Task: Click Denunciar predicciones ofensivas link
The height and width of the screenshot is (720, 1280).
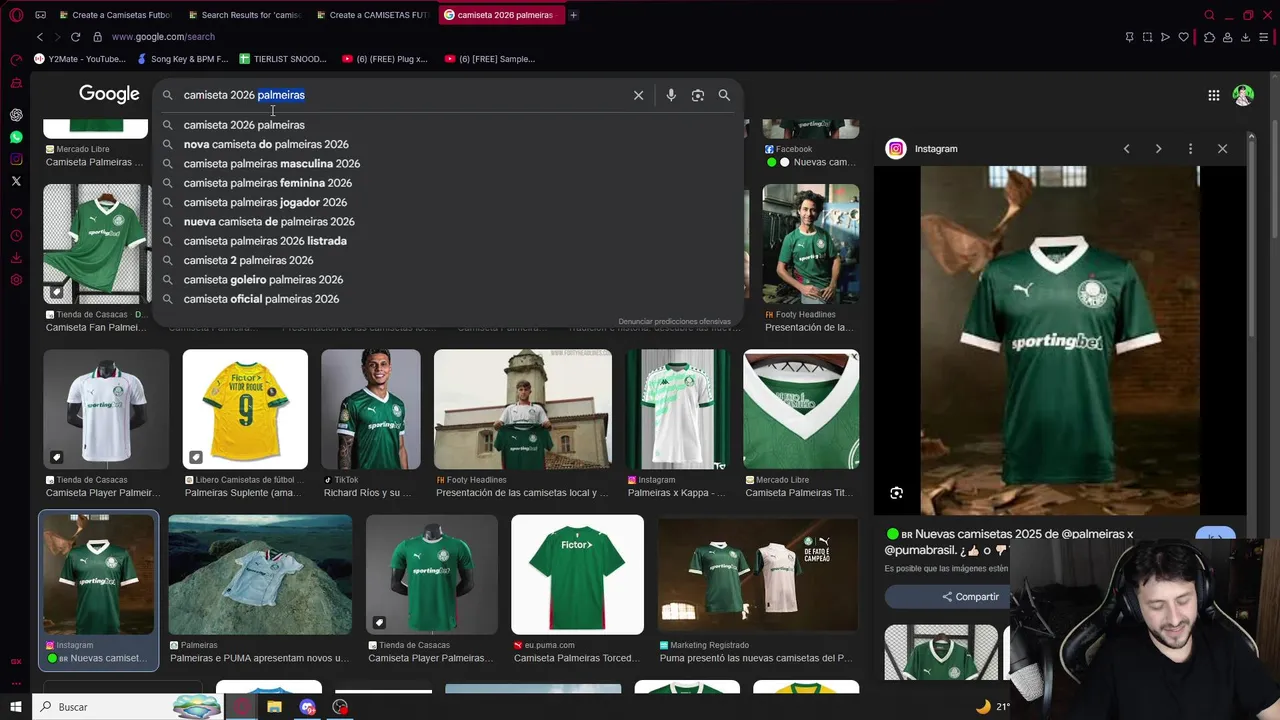Action: point(674,322)
